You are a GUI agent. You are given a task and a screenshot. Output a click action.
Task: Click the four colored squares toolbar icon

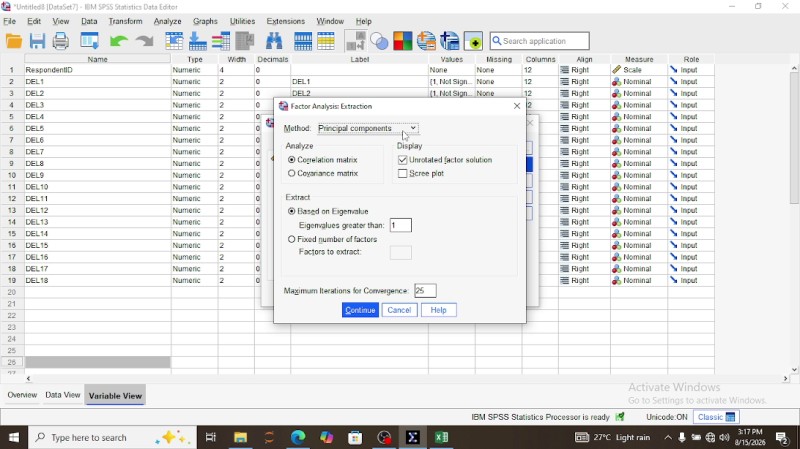pos(403,41)
